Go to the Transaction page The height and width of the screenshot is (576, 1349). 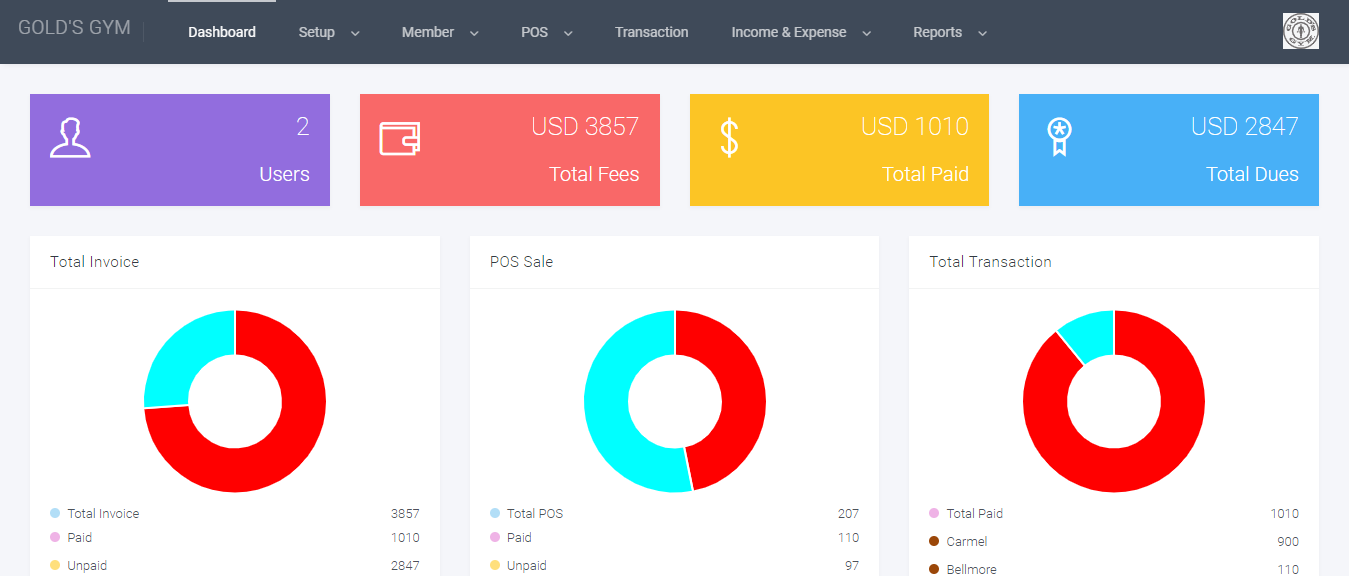pyautogui.click(x=652, y=32)
